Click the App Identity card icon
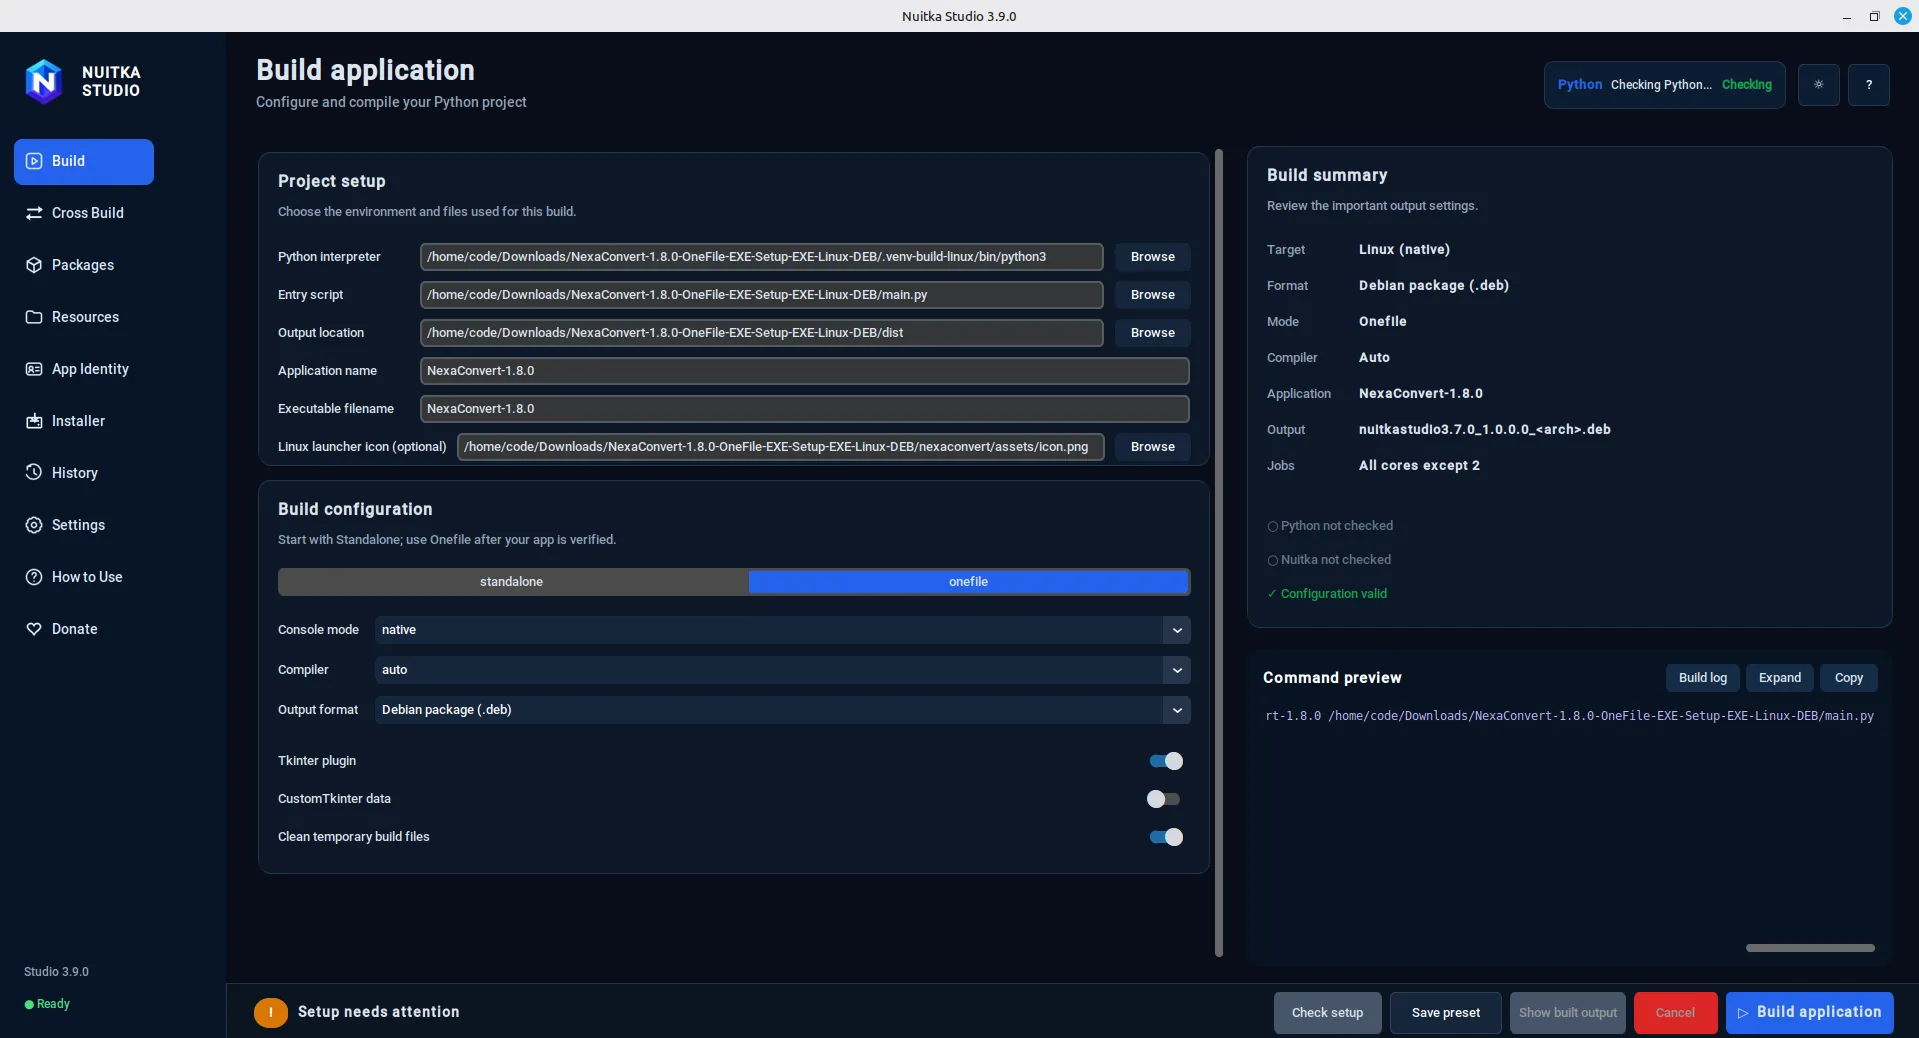 34,369
